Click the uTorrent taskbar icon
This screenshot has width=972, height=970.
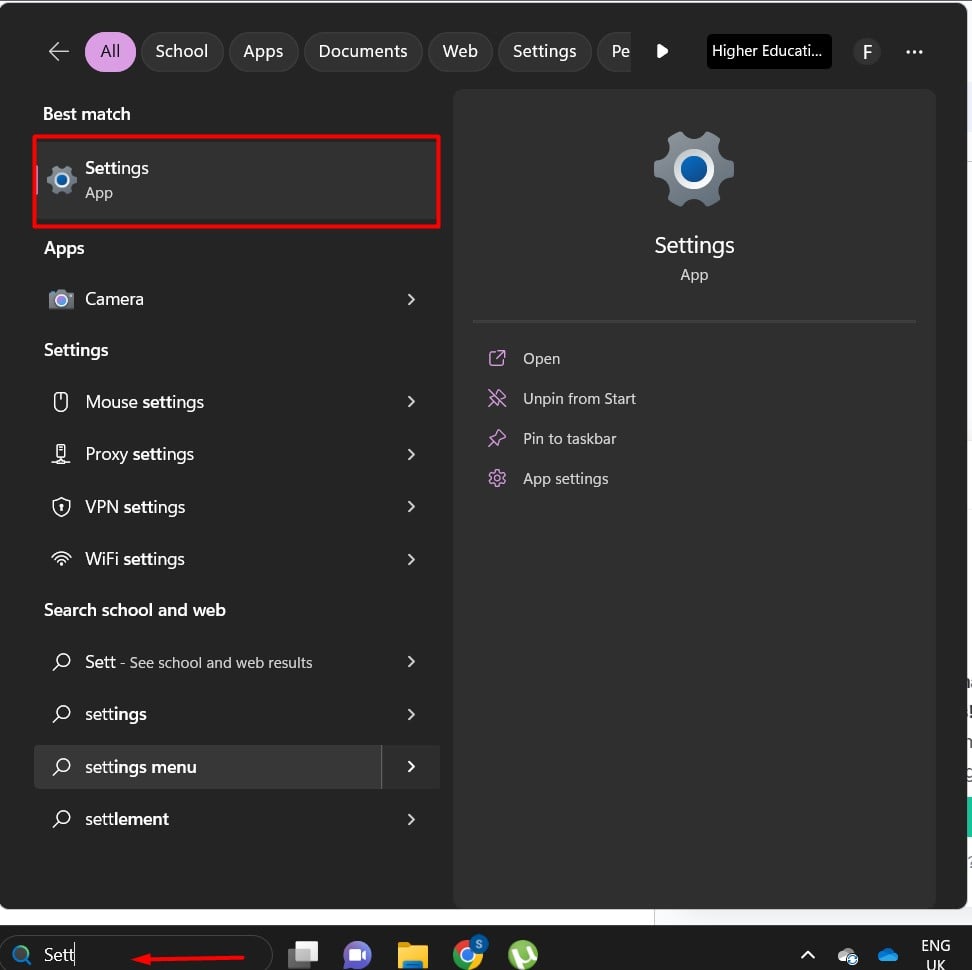(522, 954)
